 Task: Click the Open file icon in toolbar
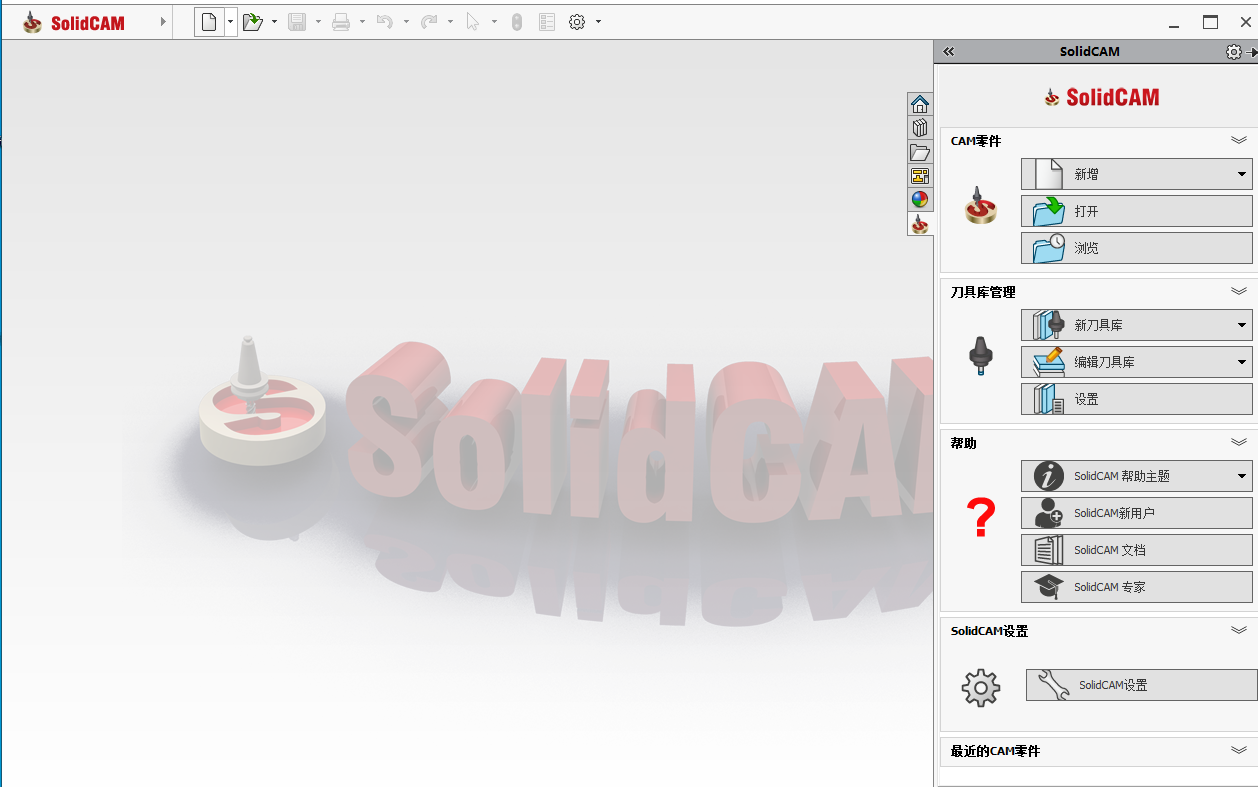(x=253, y=22)
